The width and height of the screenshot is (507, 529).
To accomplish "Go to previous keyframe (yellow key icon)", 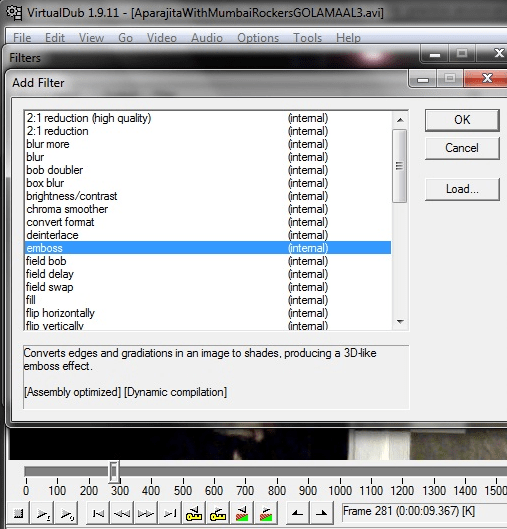I will 194,513.
